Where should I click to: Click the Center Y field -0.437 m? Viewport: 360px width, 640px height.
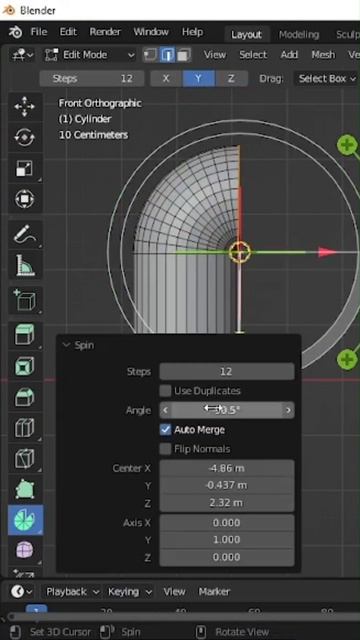(227, 485)
